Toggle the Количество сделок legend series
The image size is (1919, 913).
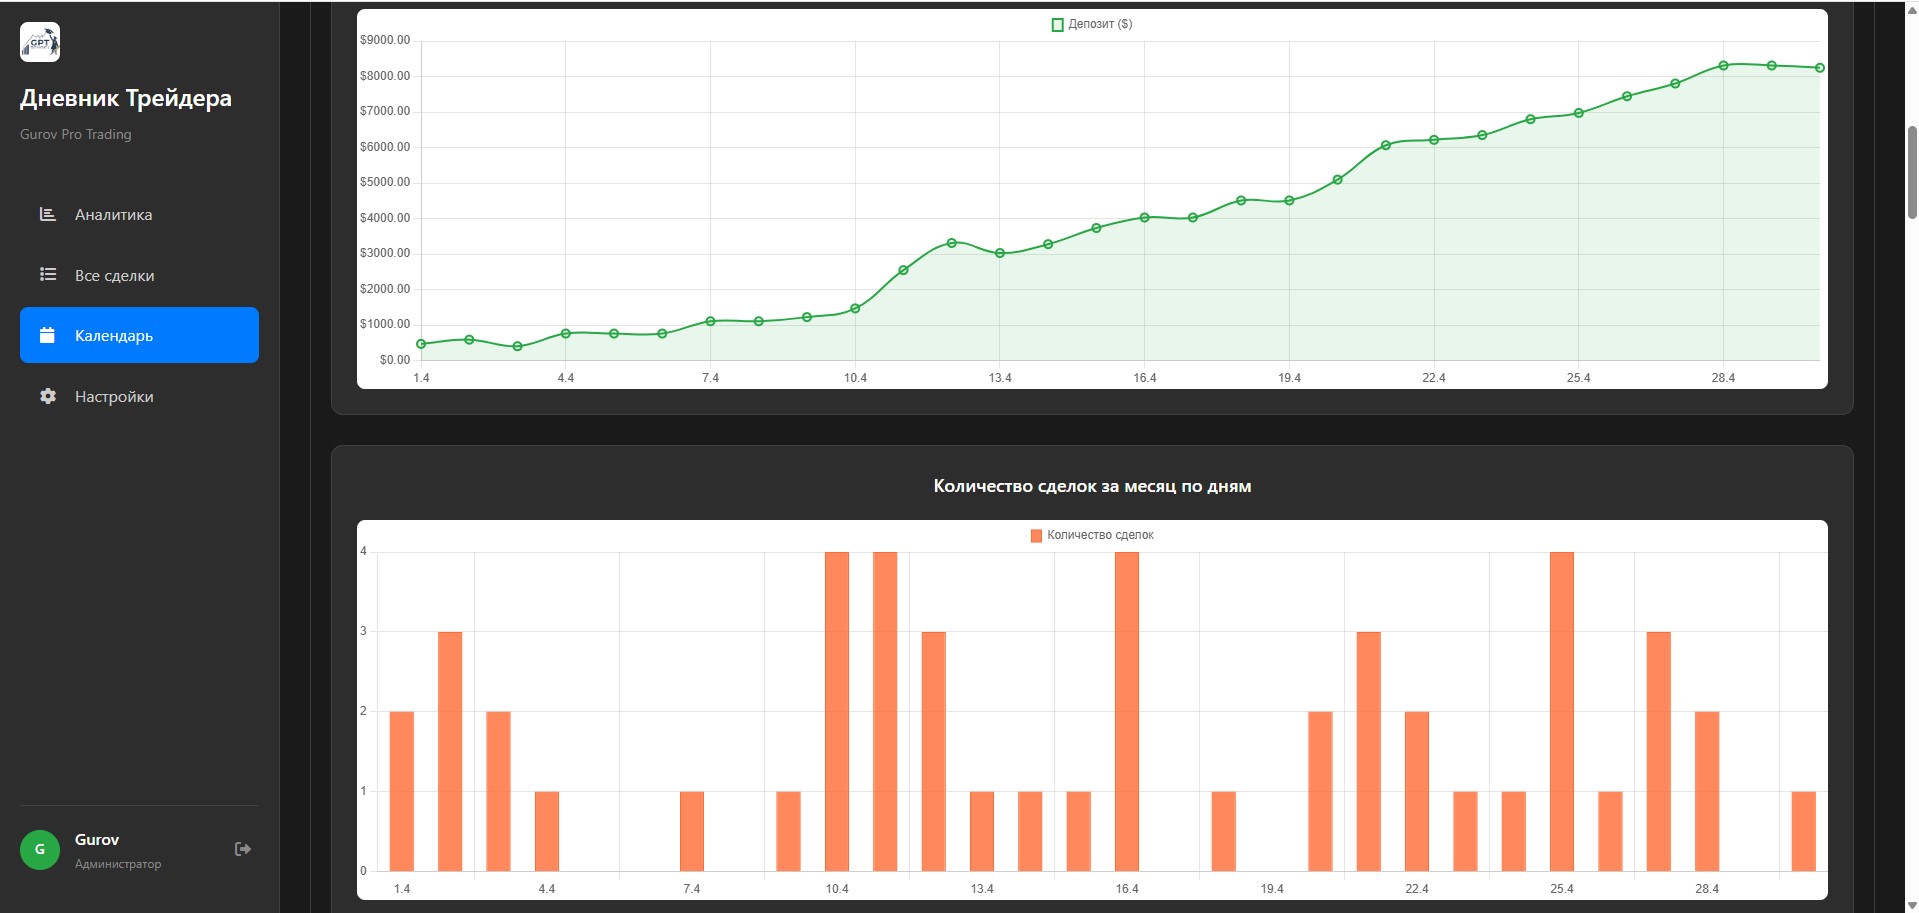pos(1099,535)
